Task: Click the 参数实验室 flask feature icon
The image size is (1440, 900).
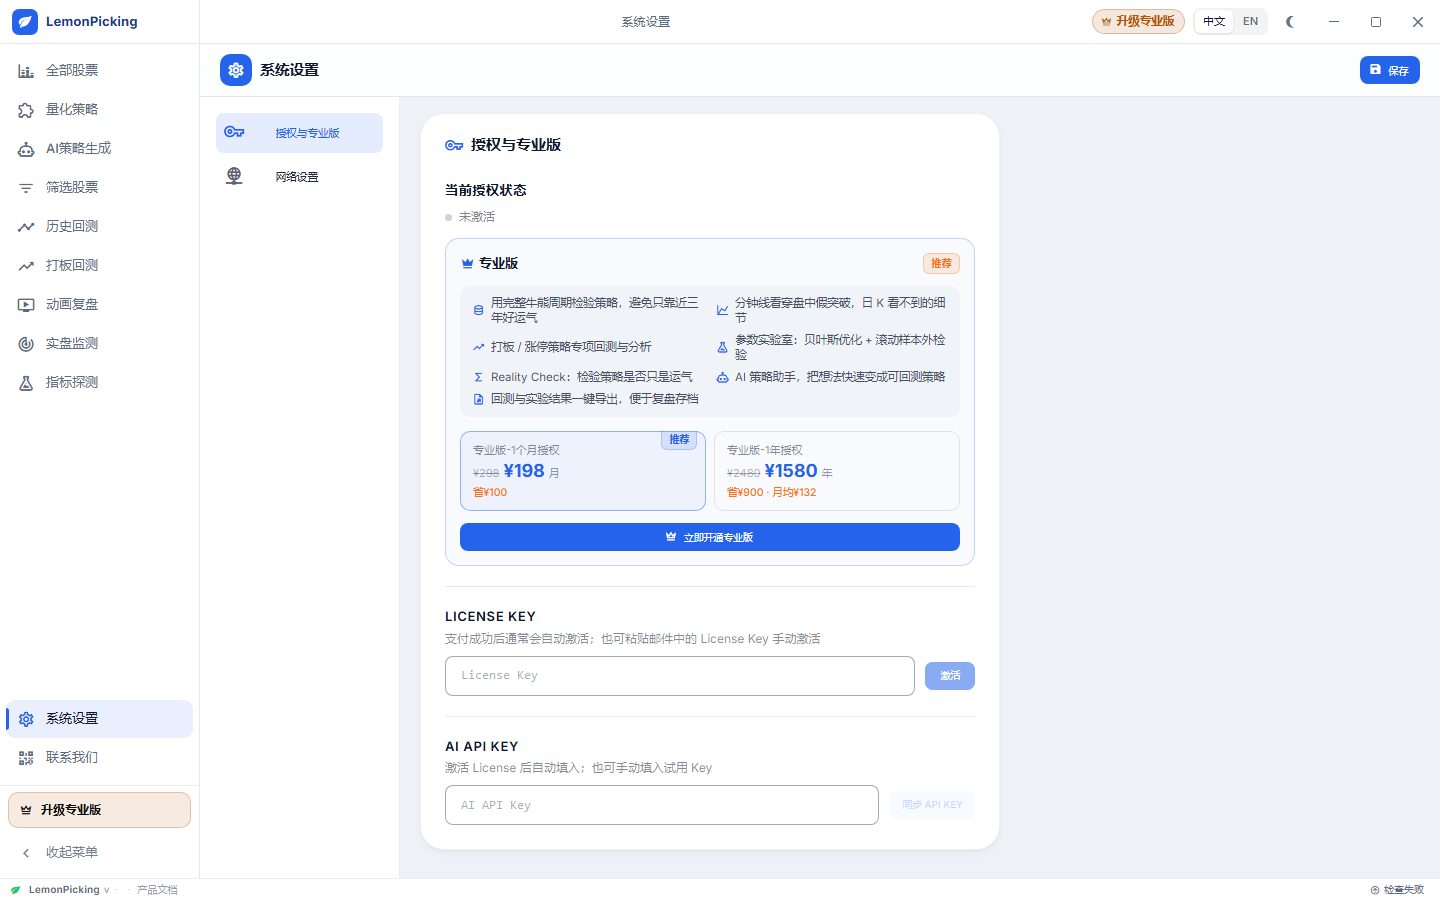Action: [x=722, y=348]
